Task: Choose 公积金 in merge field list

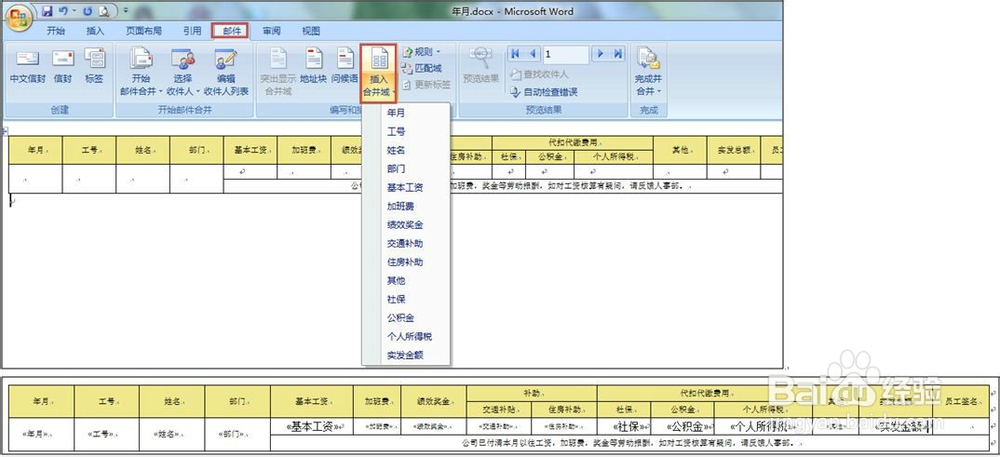Action: tap(401, 318)
